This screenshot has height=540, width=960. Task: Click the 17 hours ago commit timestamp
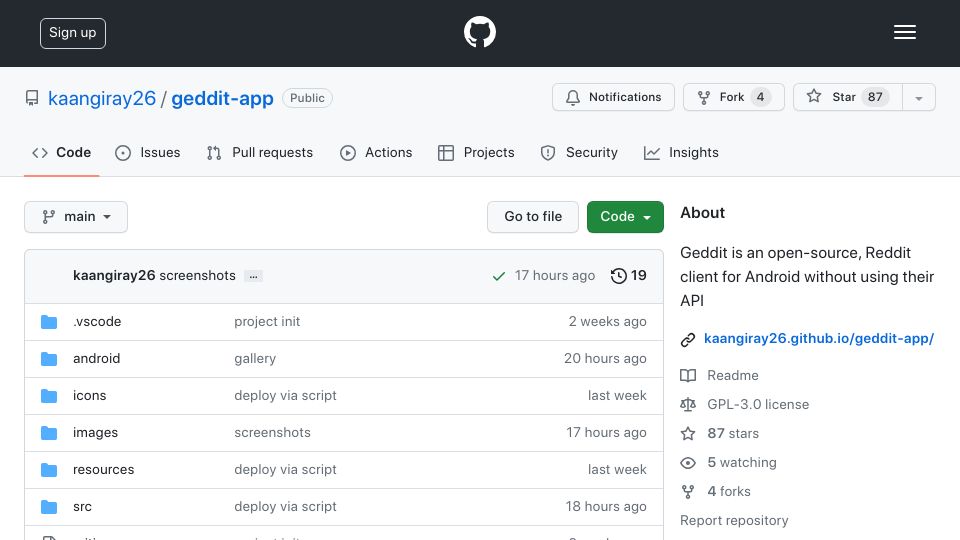[x=555, y=276]
